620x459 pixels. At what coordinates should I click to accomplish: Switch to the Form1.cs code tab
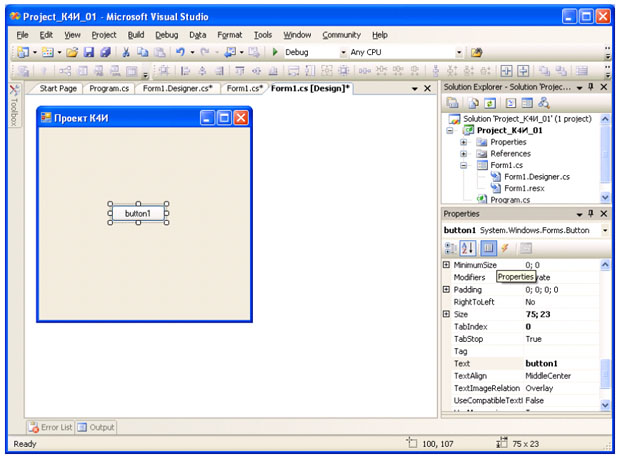244,89
